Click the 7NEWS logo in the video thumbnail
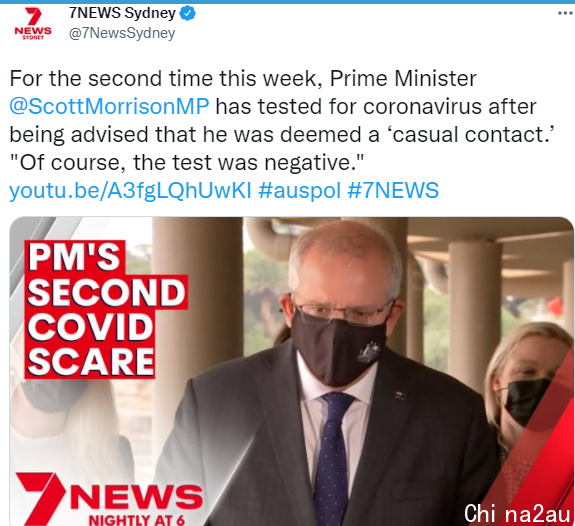Image resolution: width=575 pixels, height=526 pixels. coord(109,499)
